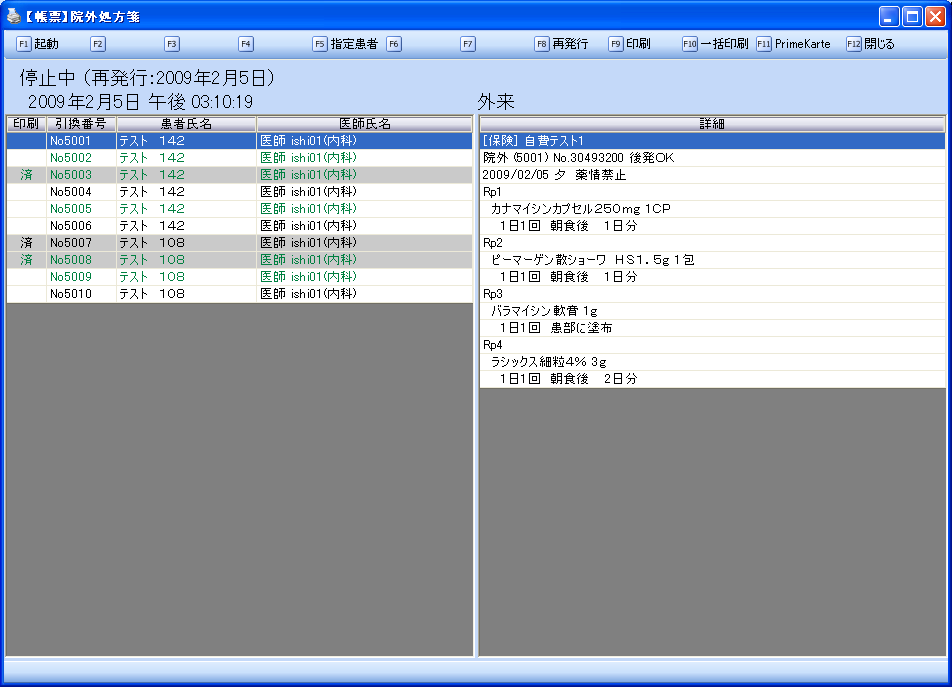952x687 pixels.
Task: Click the [保険] 自費テスト1 detail line
Action: (712, 141)
